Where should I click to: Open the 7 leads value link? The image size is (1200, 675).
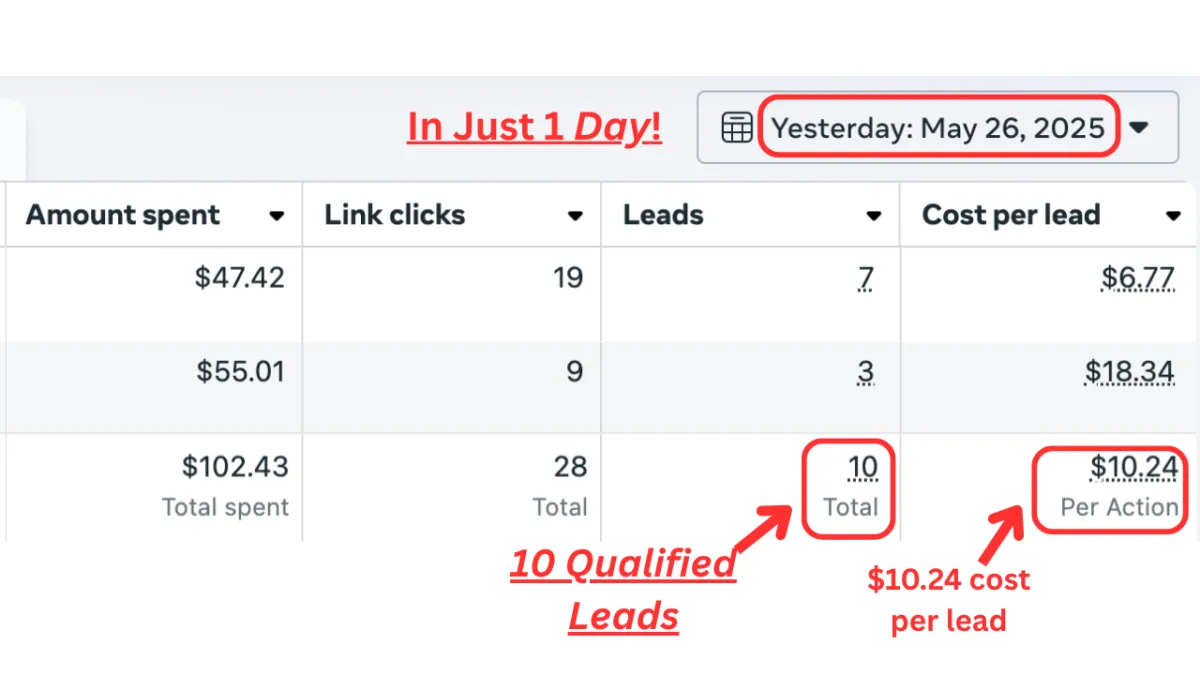point(865,278)
